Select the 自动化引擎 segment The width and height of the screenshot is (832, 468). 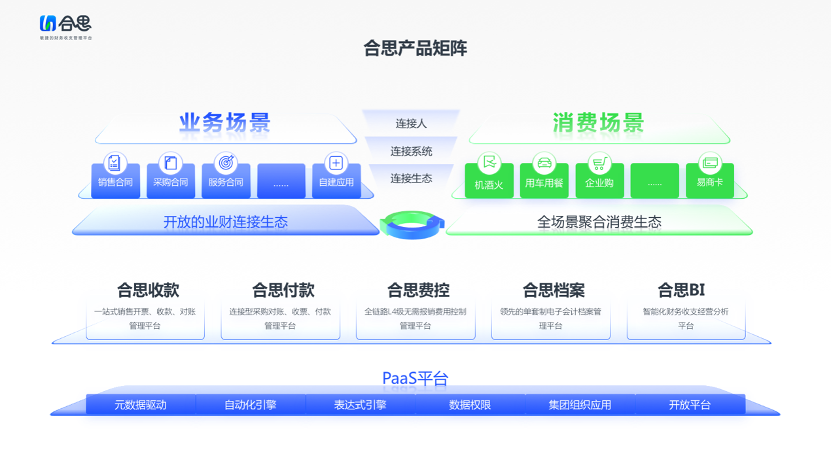[x=250, y=405]
